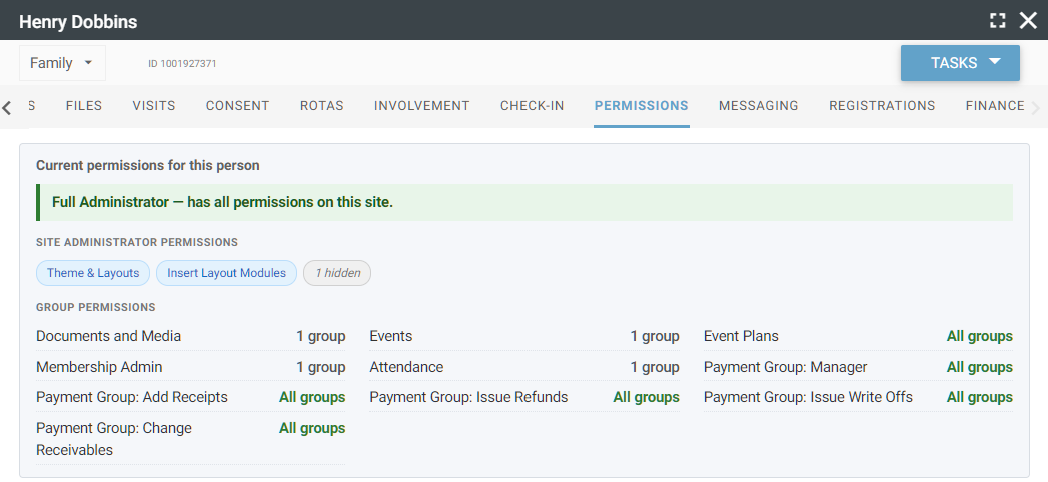1048x482 pixels.
Task: Open the ROTAS tab
Action: pos(321,106)
